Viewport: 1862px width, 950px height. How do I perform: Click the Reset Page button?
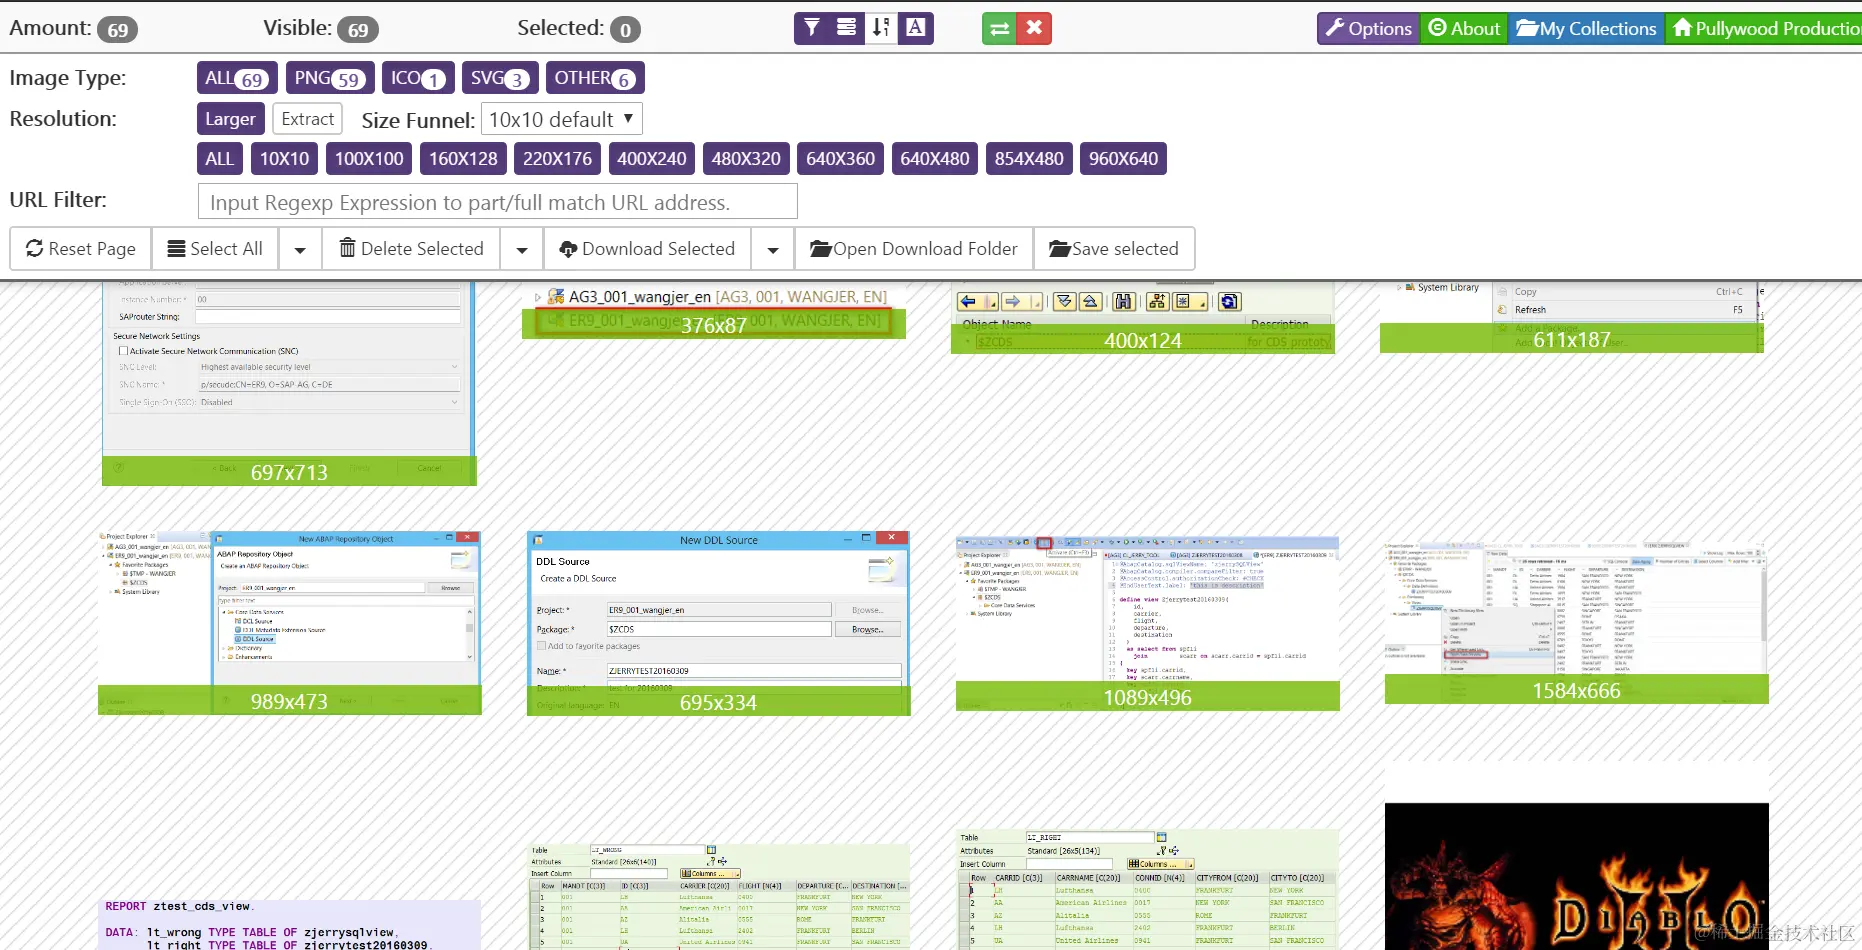click(81, 249)
